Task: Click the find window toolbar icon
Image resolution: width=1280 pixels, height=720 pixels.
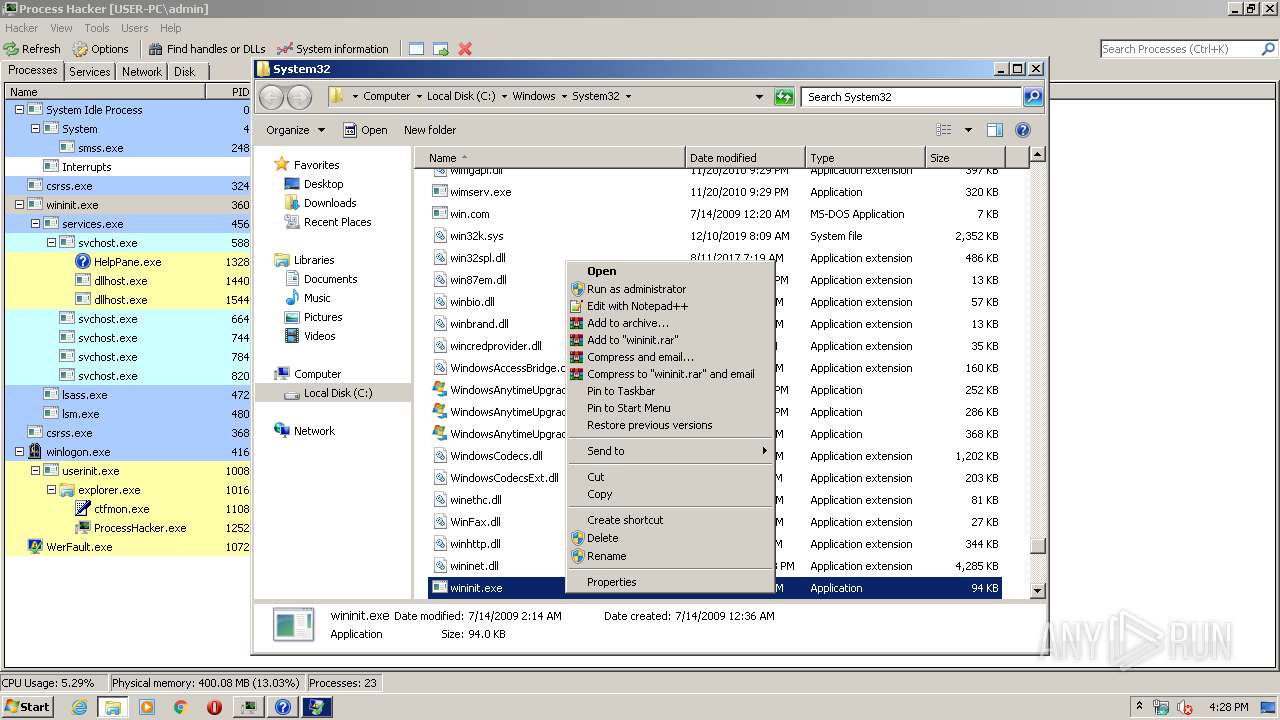Action: coord(416,49)
